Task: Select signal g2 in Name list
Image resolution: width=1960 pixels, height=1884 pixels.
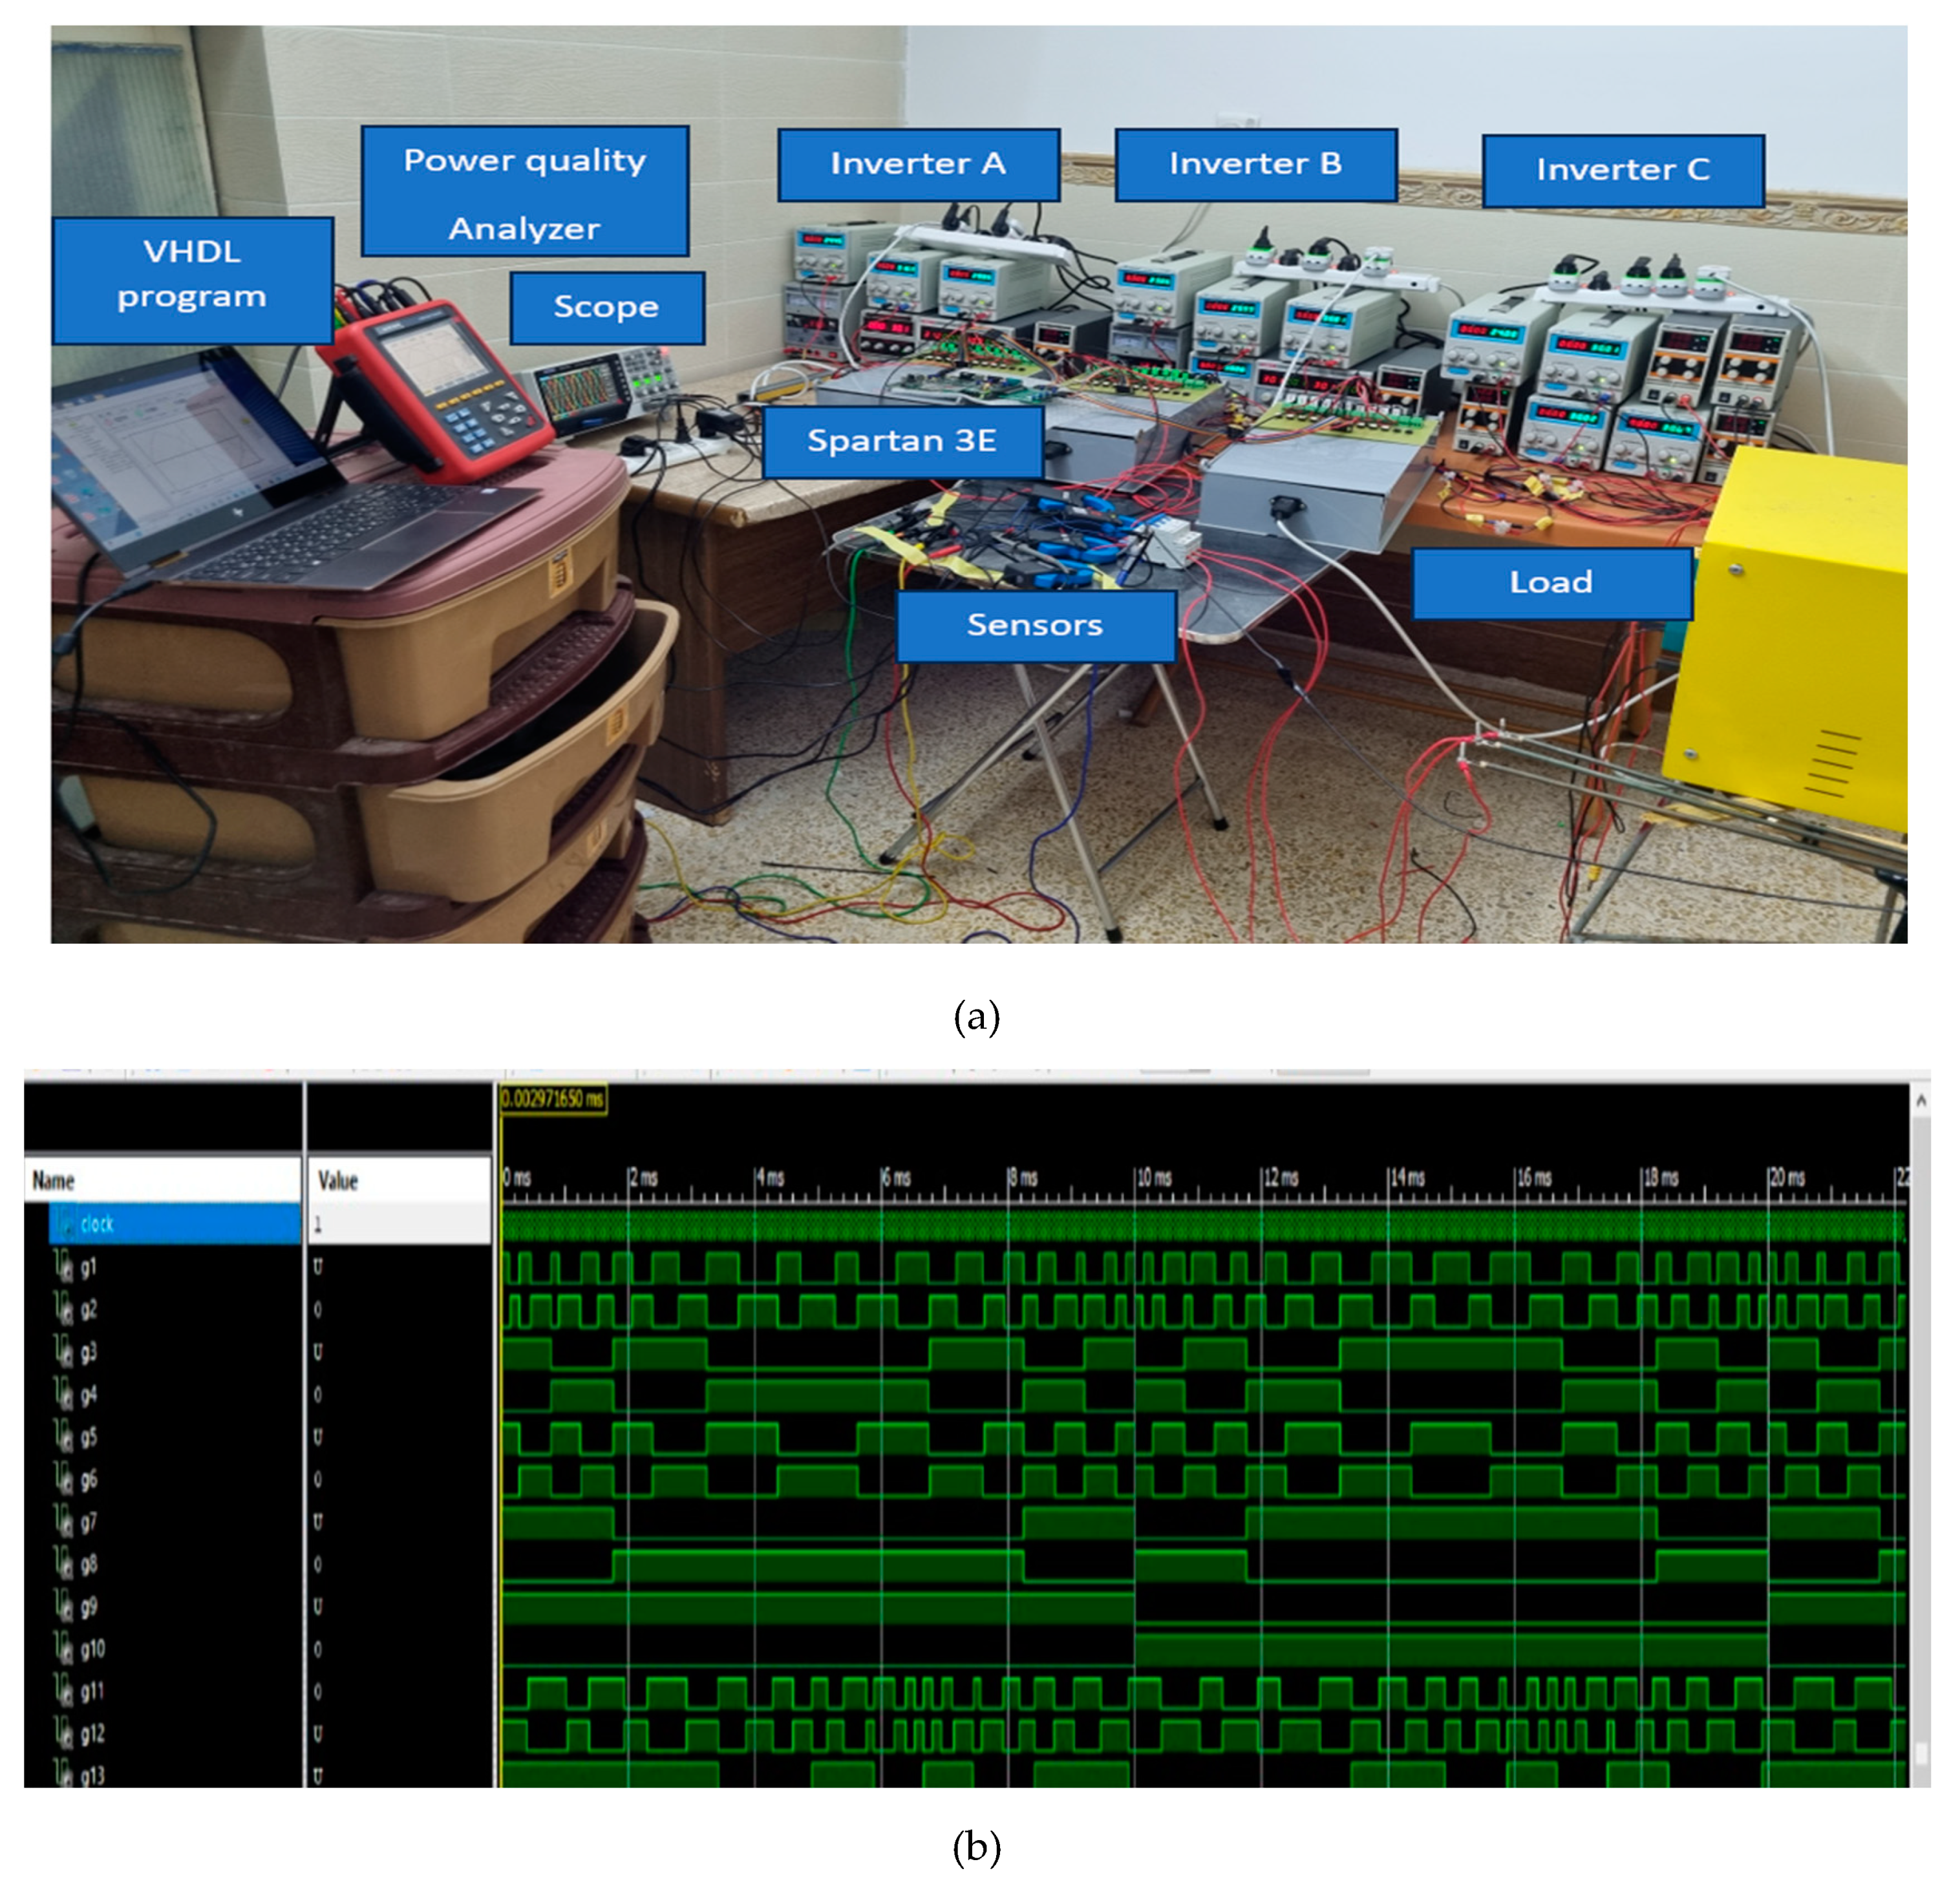Action: pos(89,1310)
